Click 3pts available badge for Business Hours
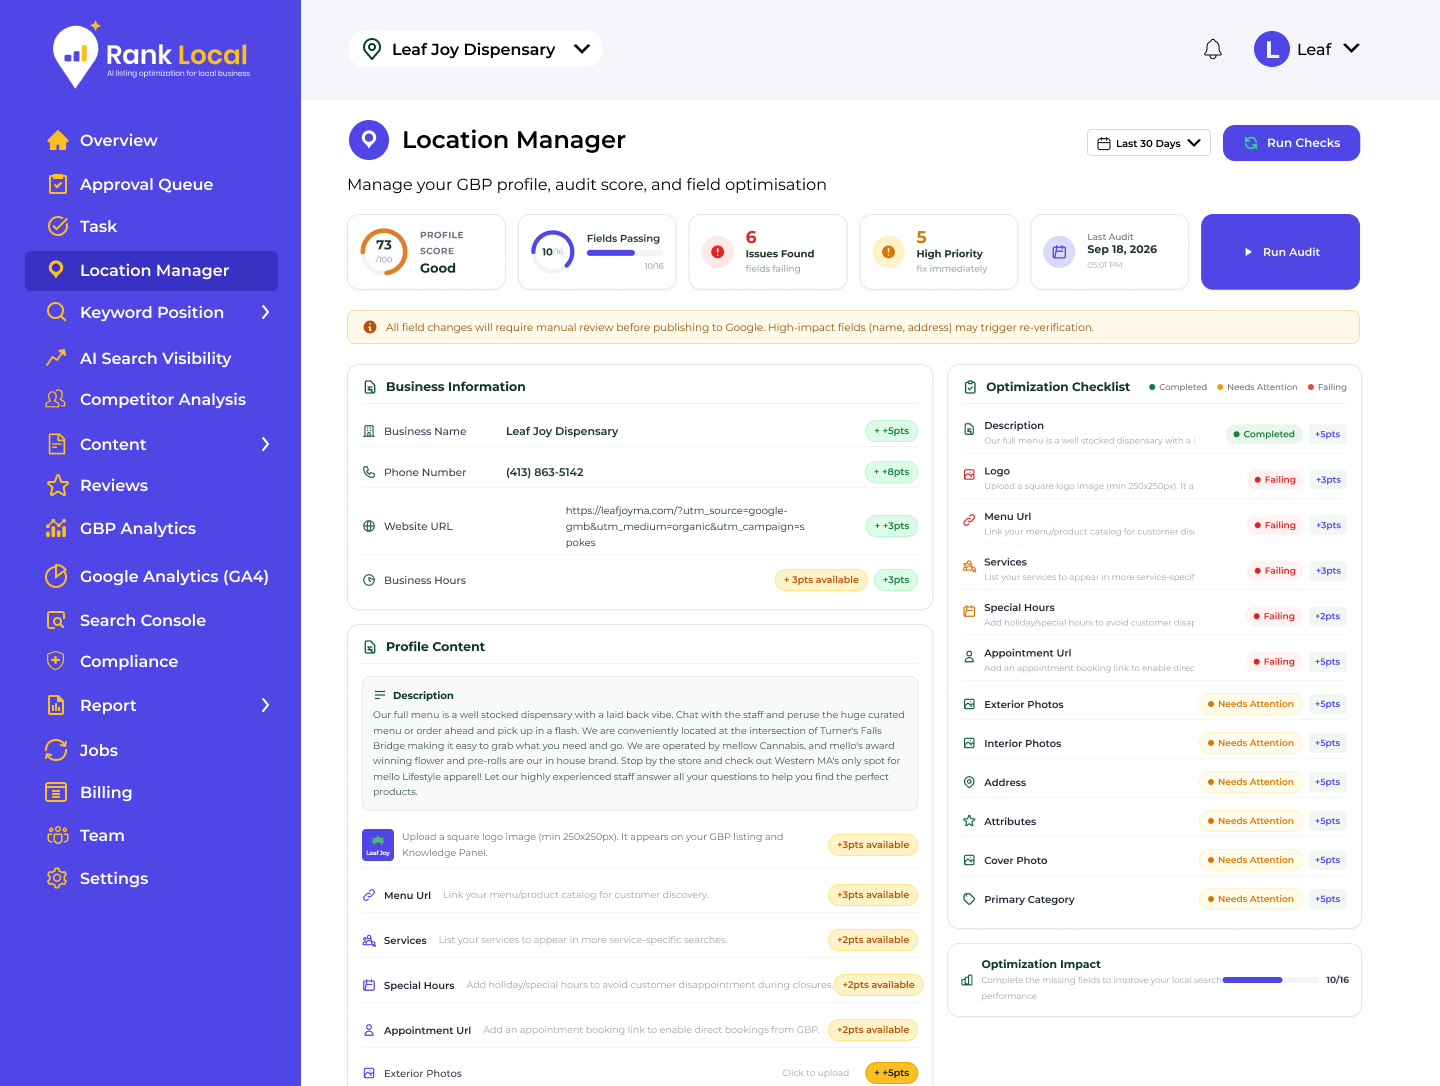Viewport: 1440px width, 1086px height. click(821, 580)
